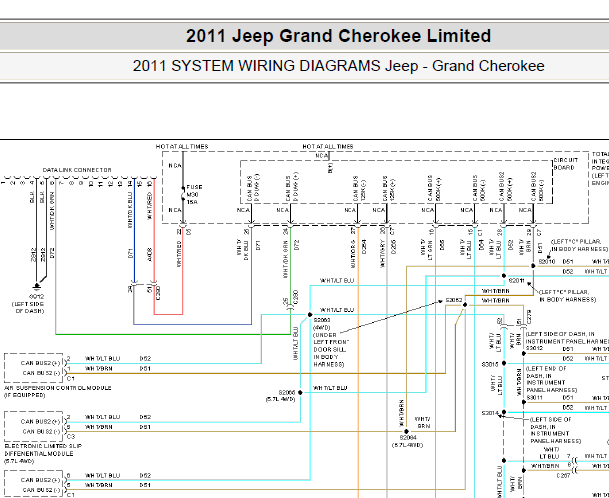Click the ground symbol above "(LEFT SIDE OF DASH)"
Viewport: 609px width, 498px height.
[x=37, y=286]
